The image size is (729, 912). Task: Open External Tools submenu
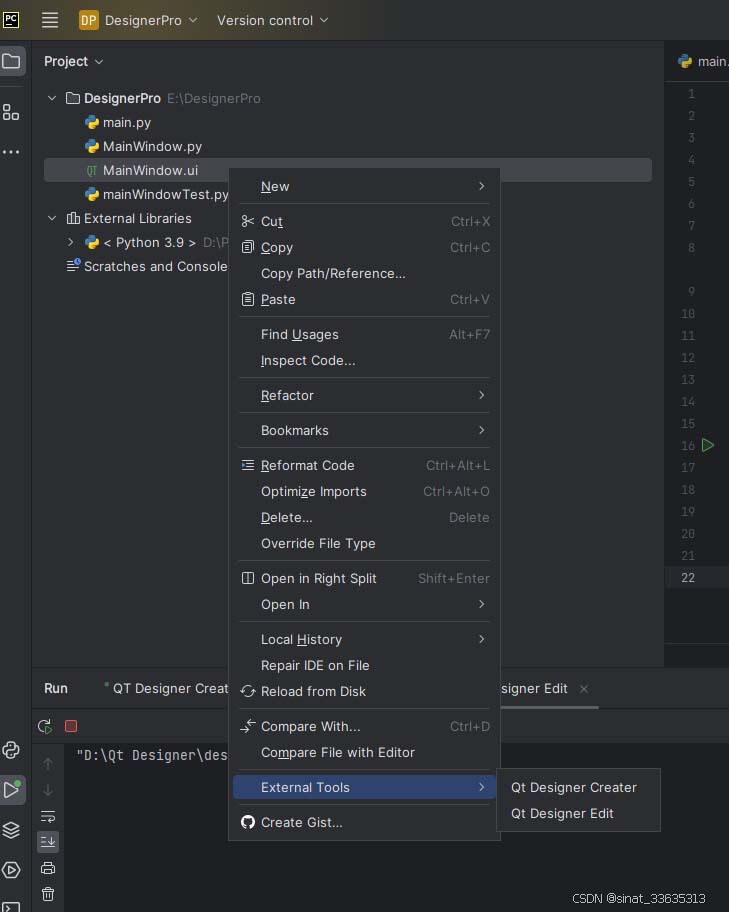(x=364, y=788)
